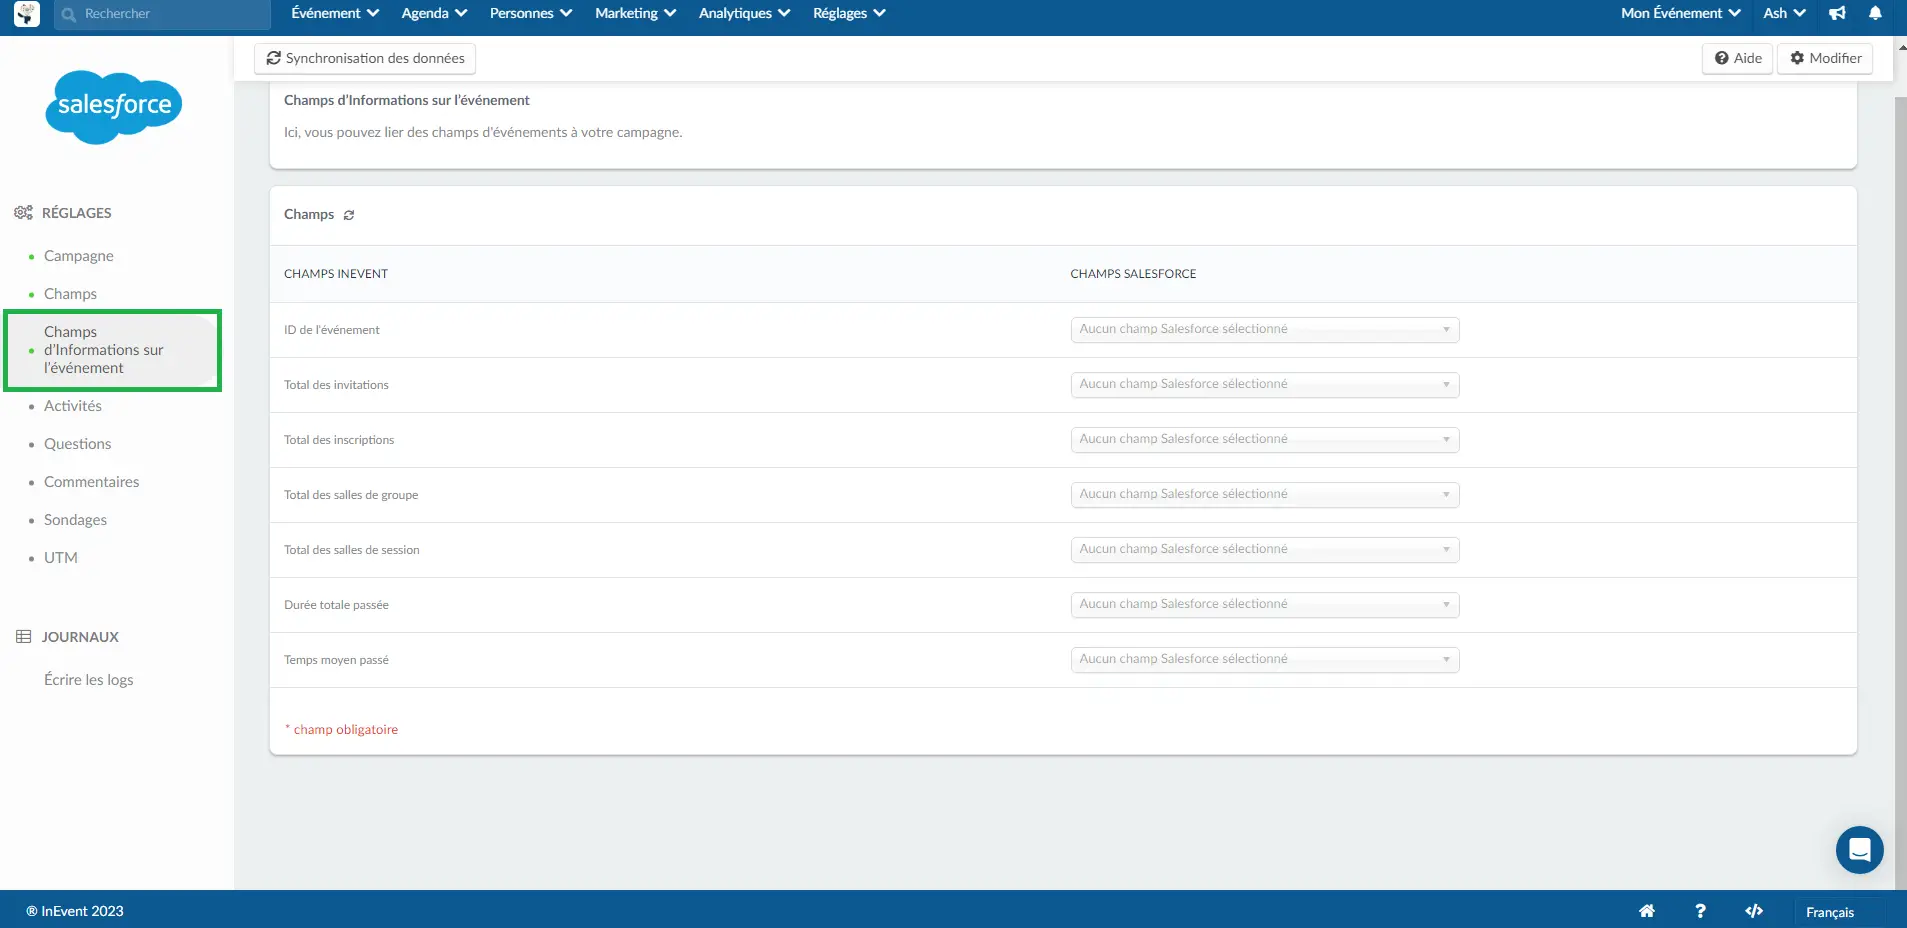Viewport: 1907px width, 928px height.
Task: Click the 'champ obligatoire' note
Action: 342,730
